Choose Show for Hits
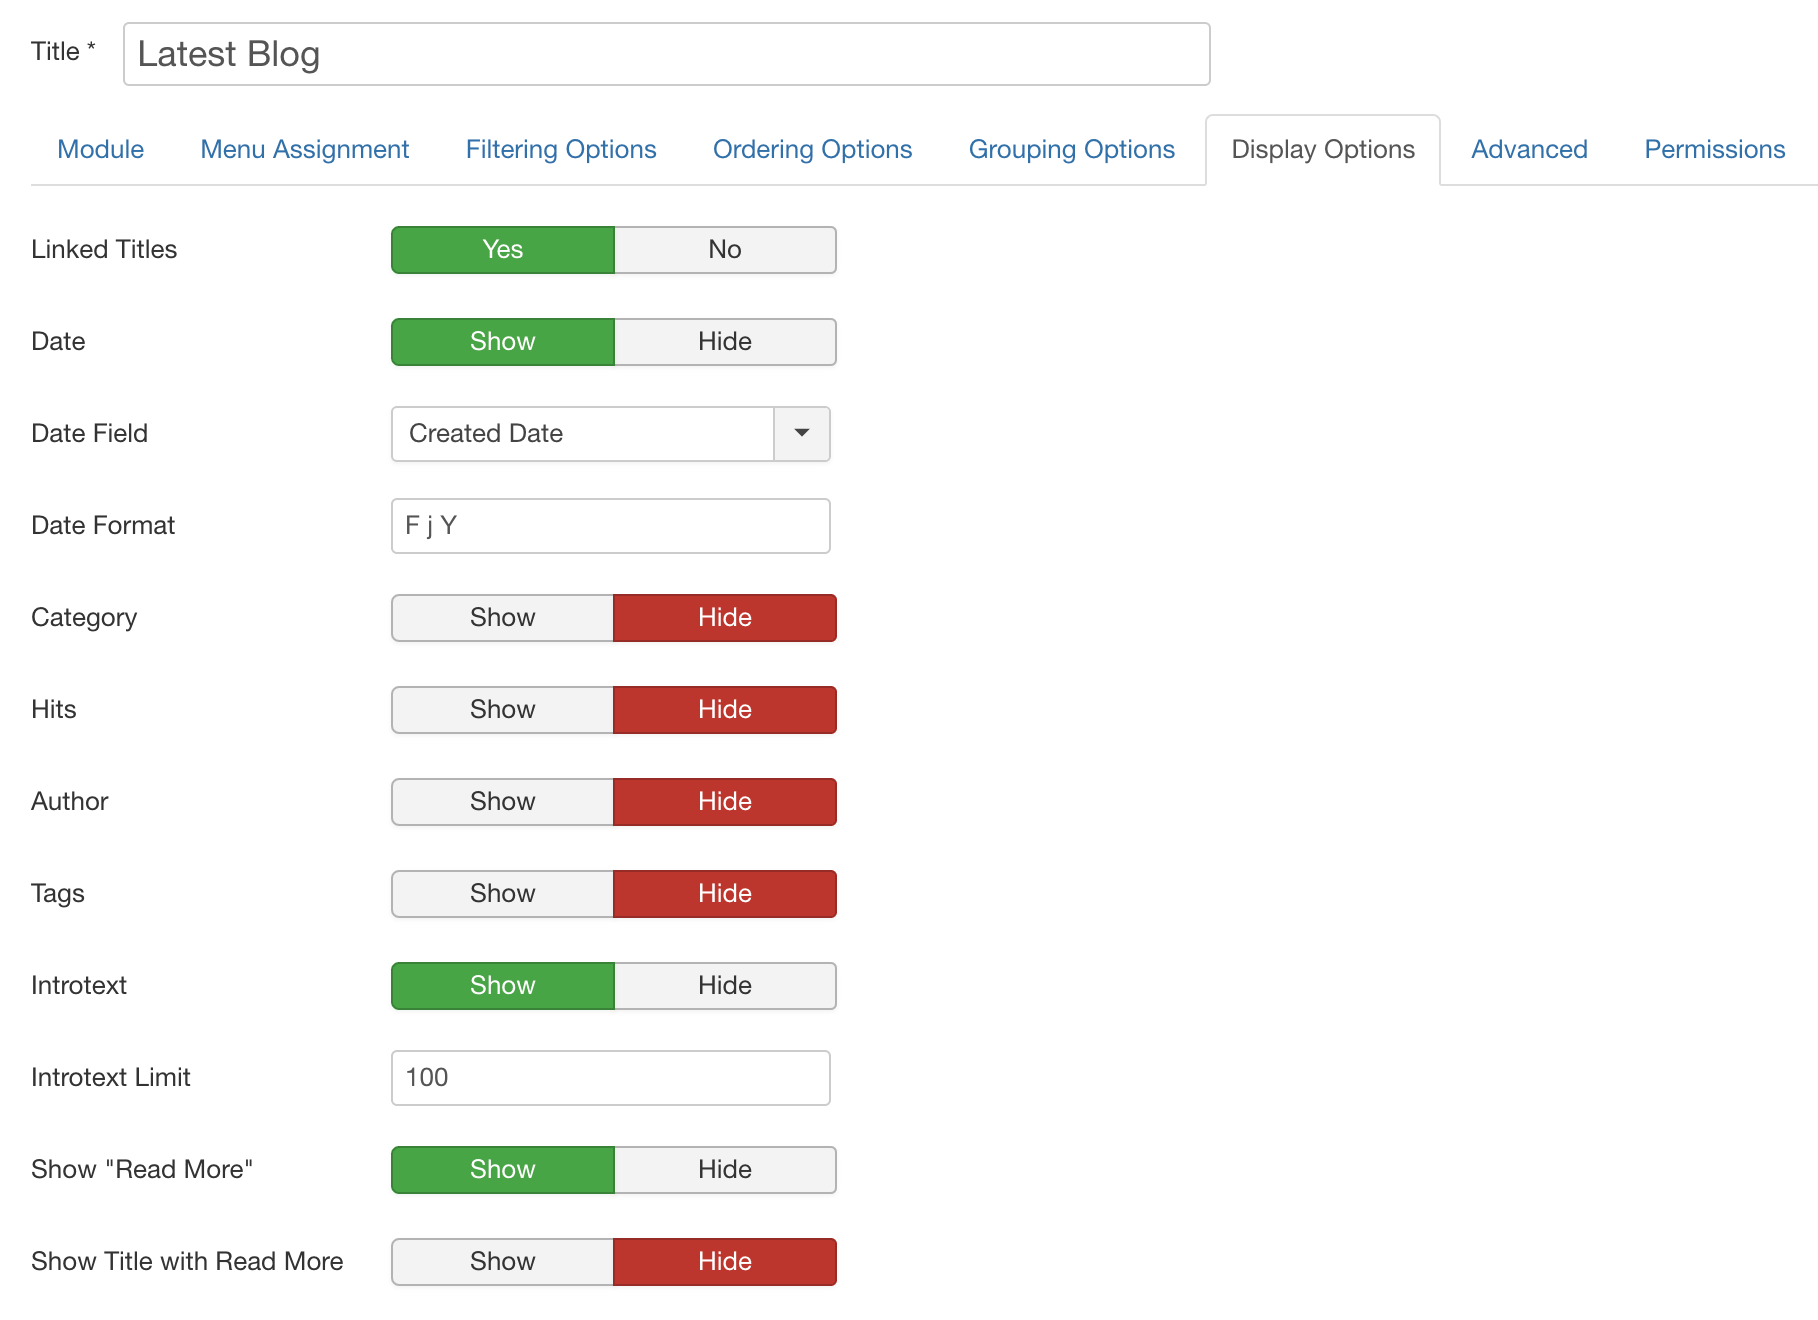1818x1320 pixels. (x=503, y=710)
